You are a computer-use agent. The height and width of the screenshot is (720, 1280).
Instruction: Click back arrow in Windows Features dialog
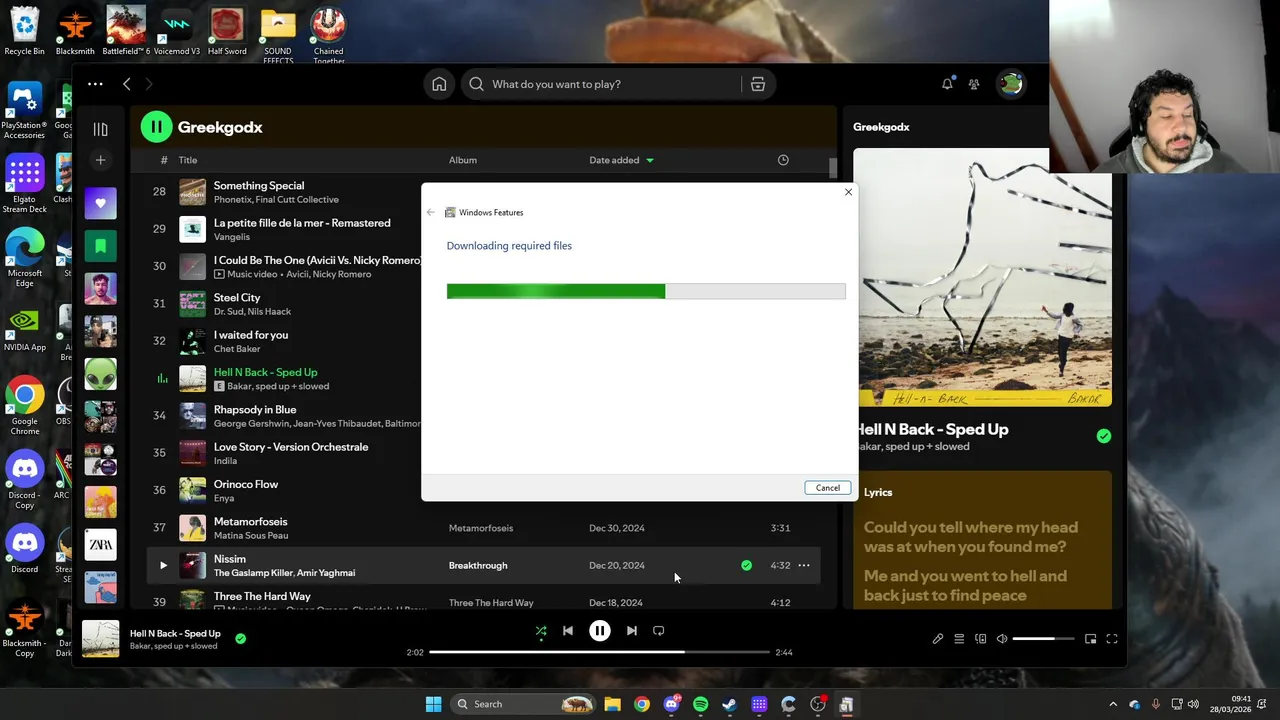[x=431, y=212]
